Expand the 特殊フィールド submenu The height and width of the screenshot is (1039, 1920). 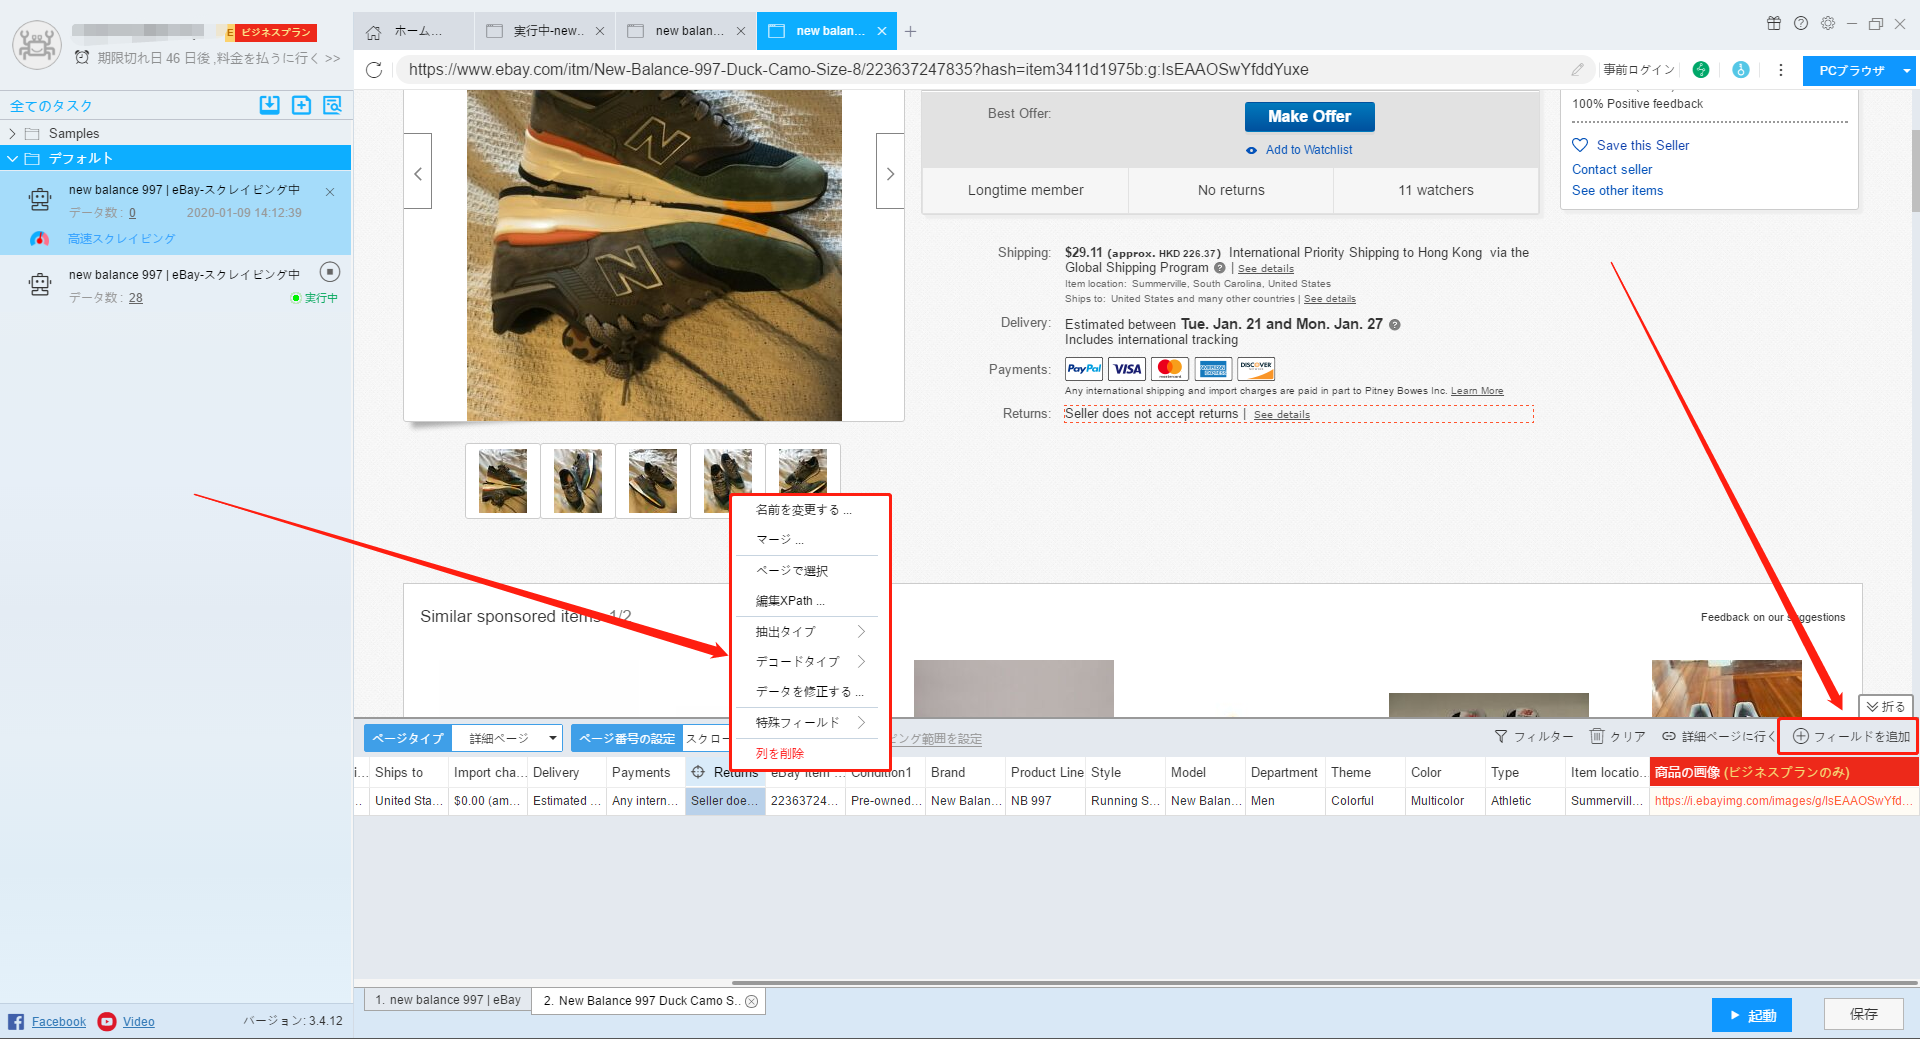pyautogui.click(x=810, y=723)
